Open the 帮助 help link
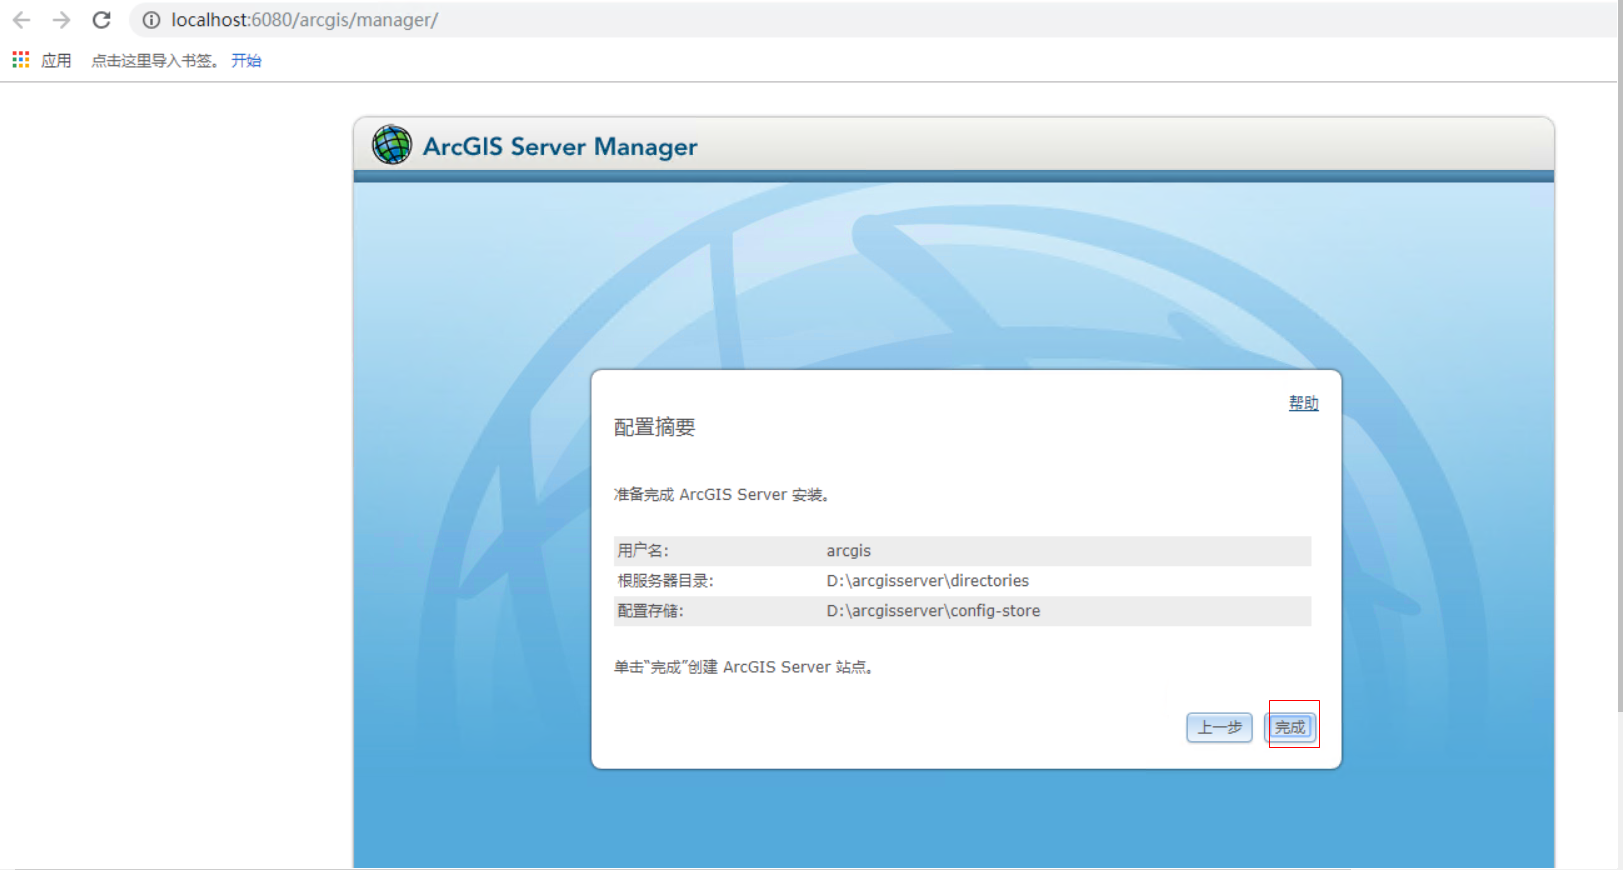This screenshot has width=1623, height=870. point(1303,403)
